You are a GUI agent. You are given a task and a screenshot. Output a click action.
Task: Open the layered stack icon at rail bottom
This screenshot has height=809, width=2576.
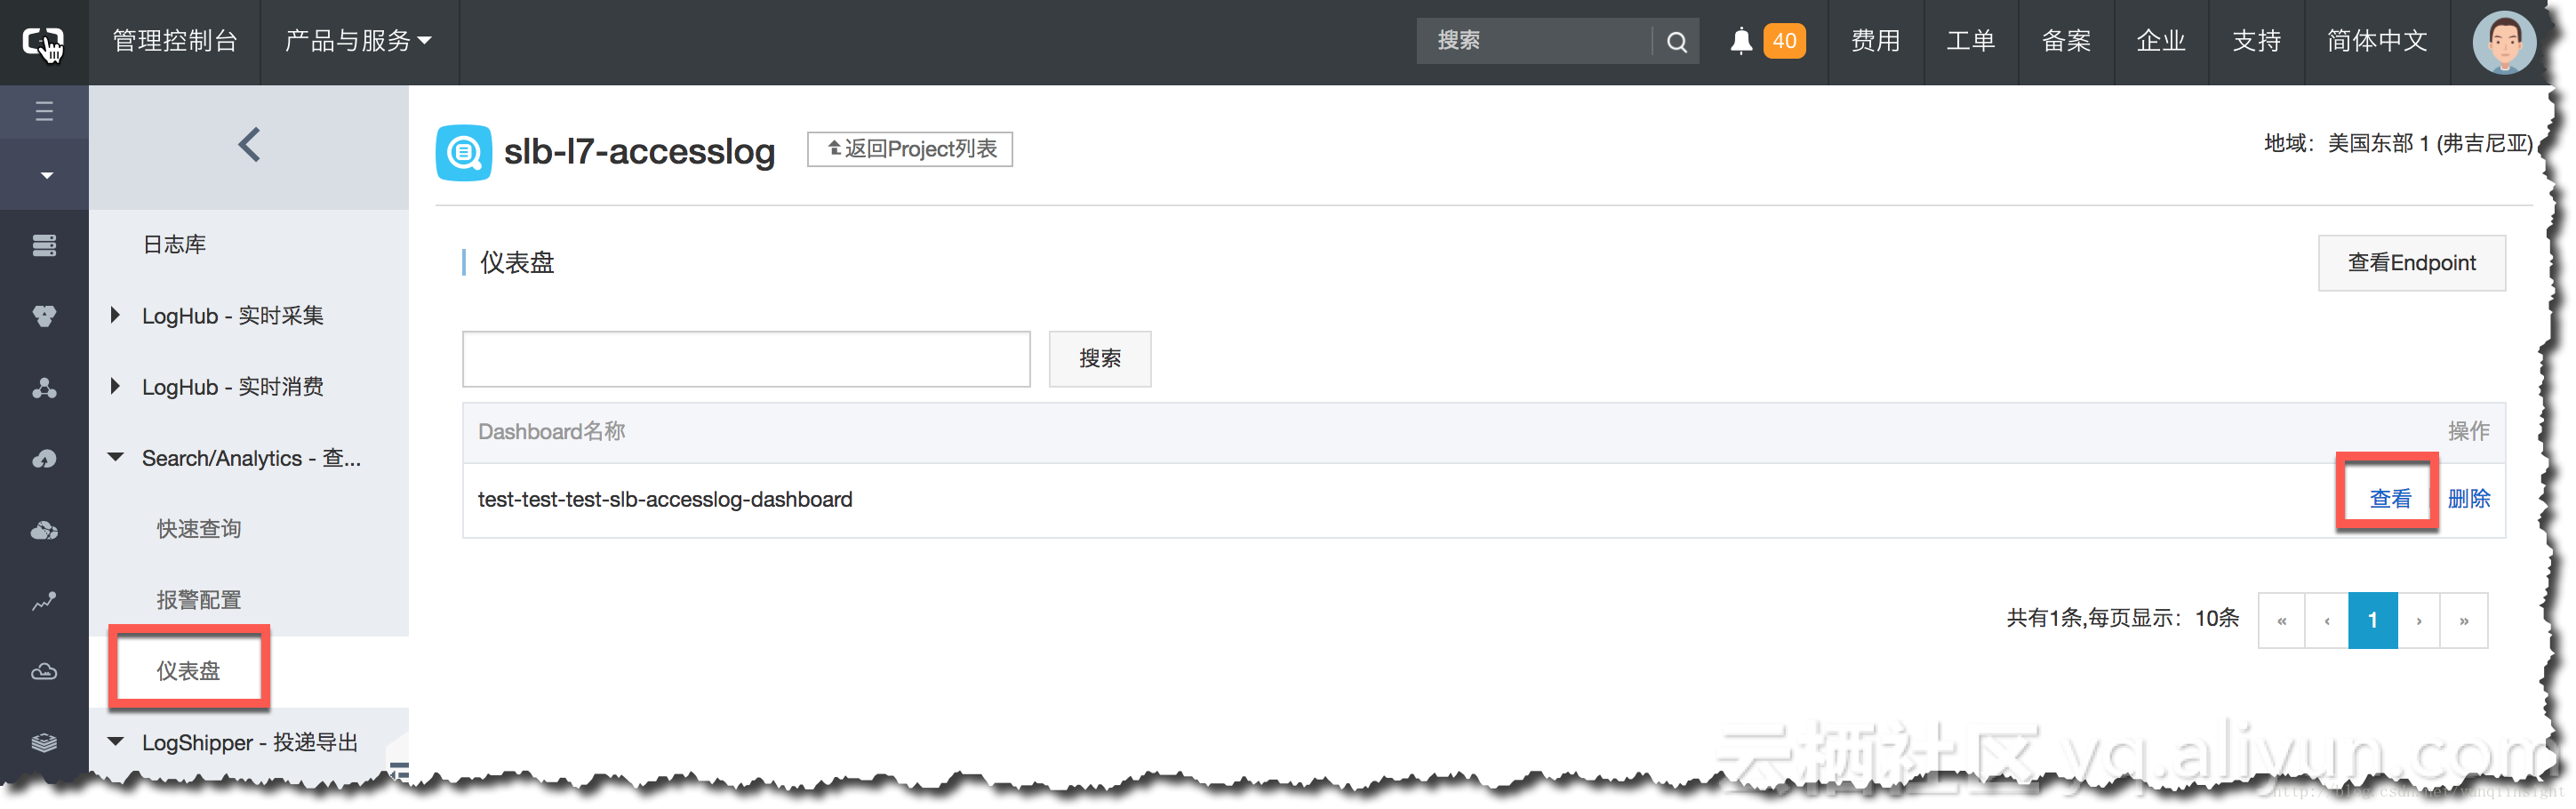tap(44, 743)
